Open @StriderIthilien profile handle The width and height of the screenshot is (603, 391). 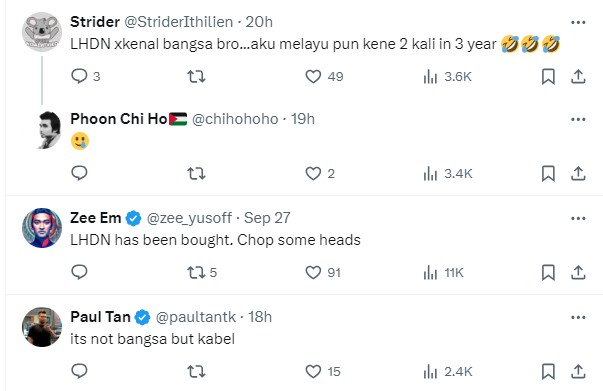179,22
